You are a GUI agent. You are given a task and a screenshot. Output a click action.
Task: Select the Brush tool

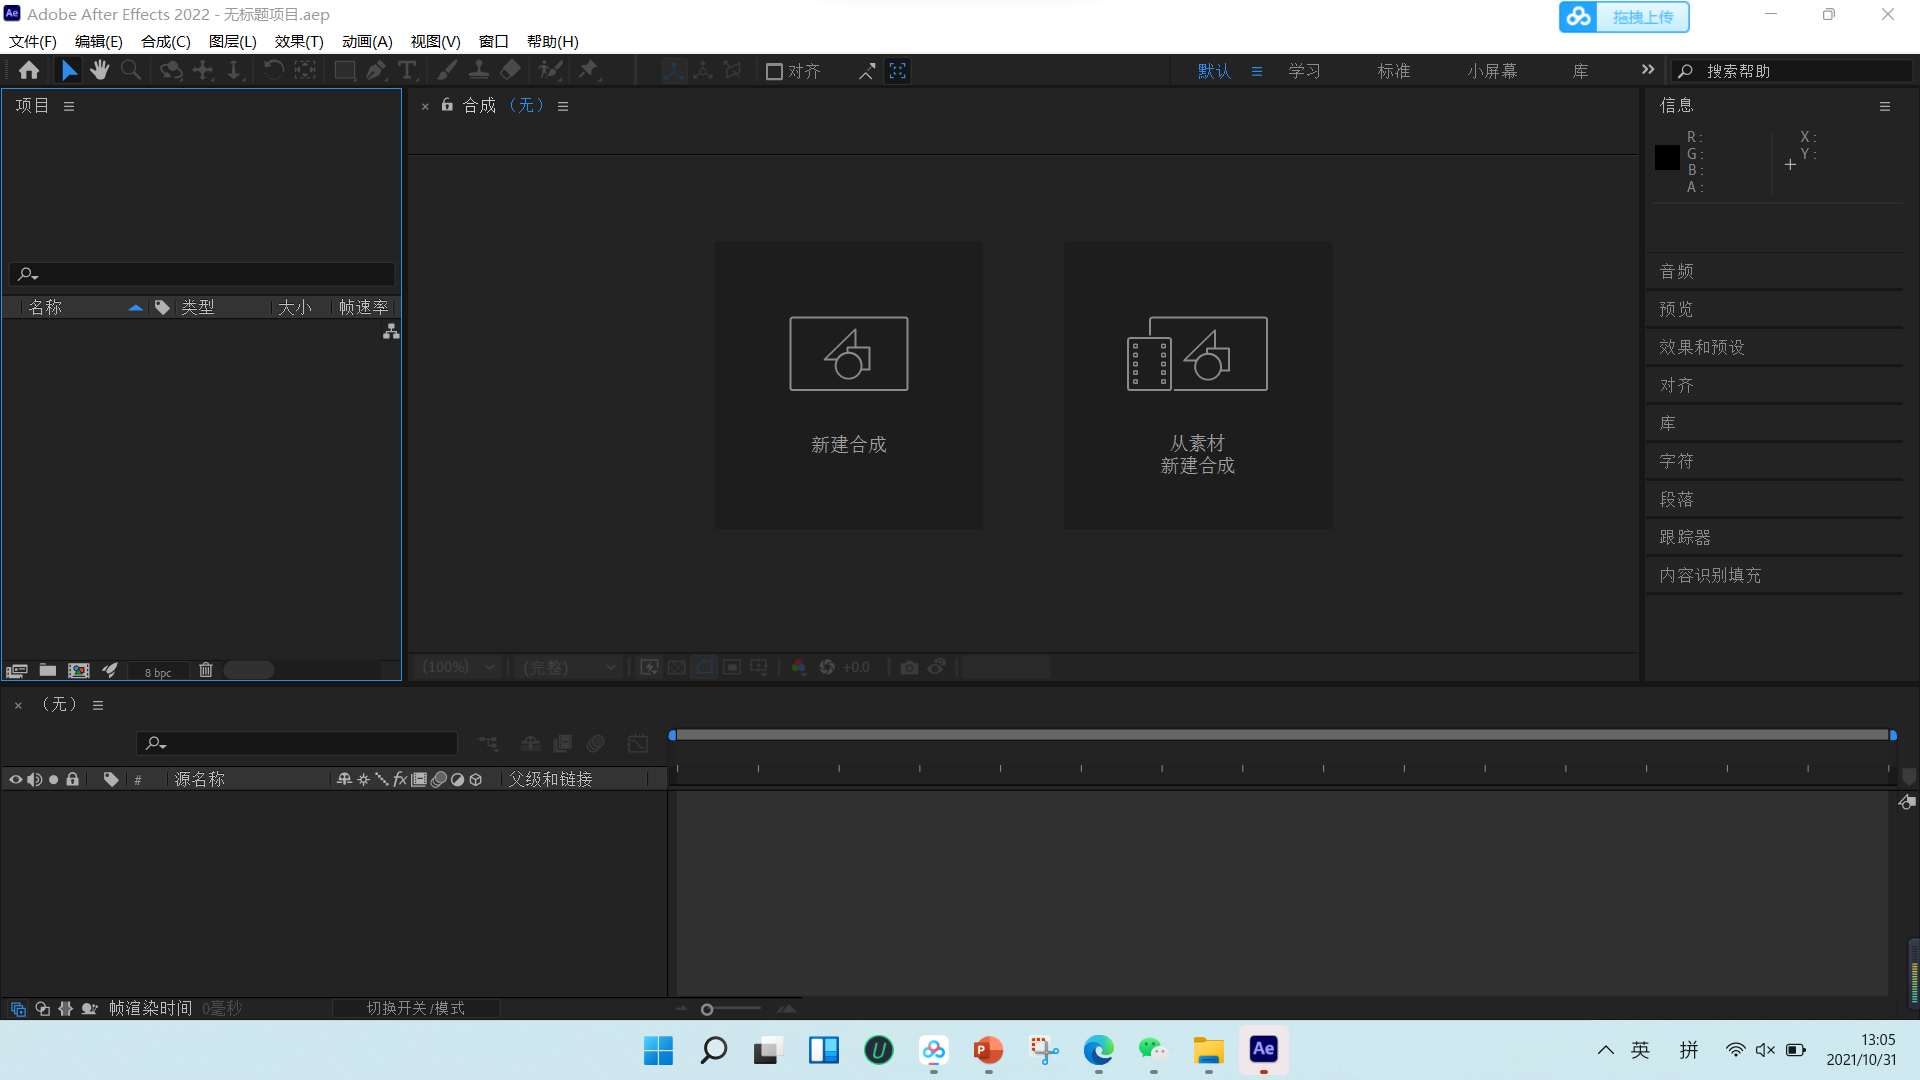click(x=445, y=70)
